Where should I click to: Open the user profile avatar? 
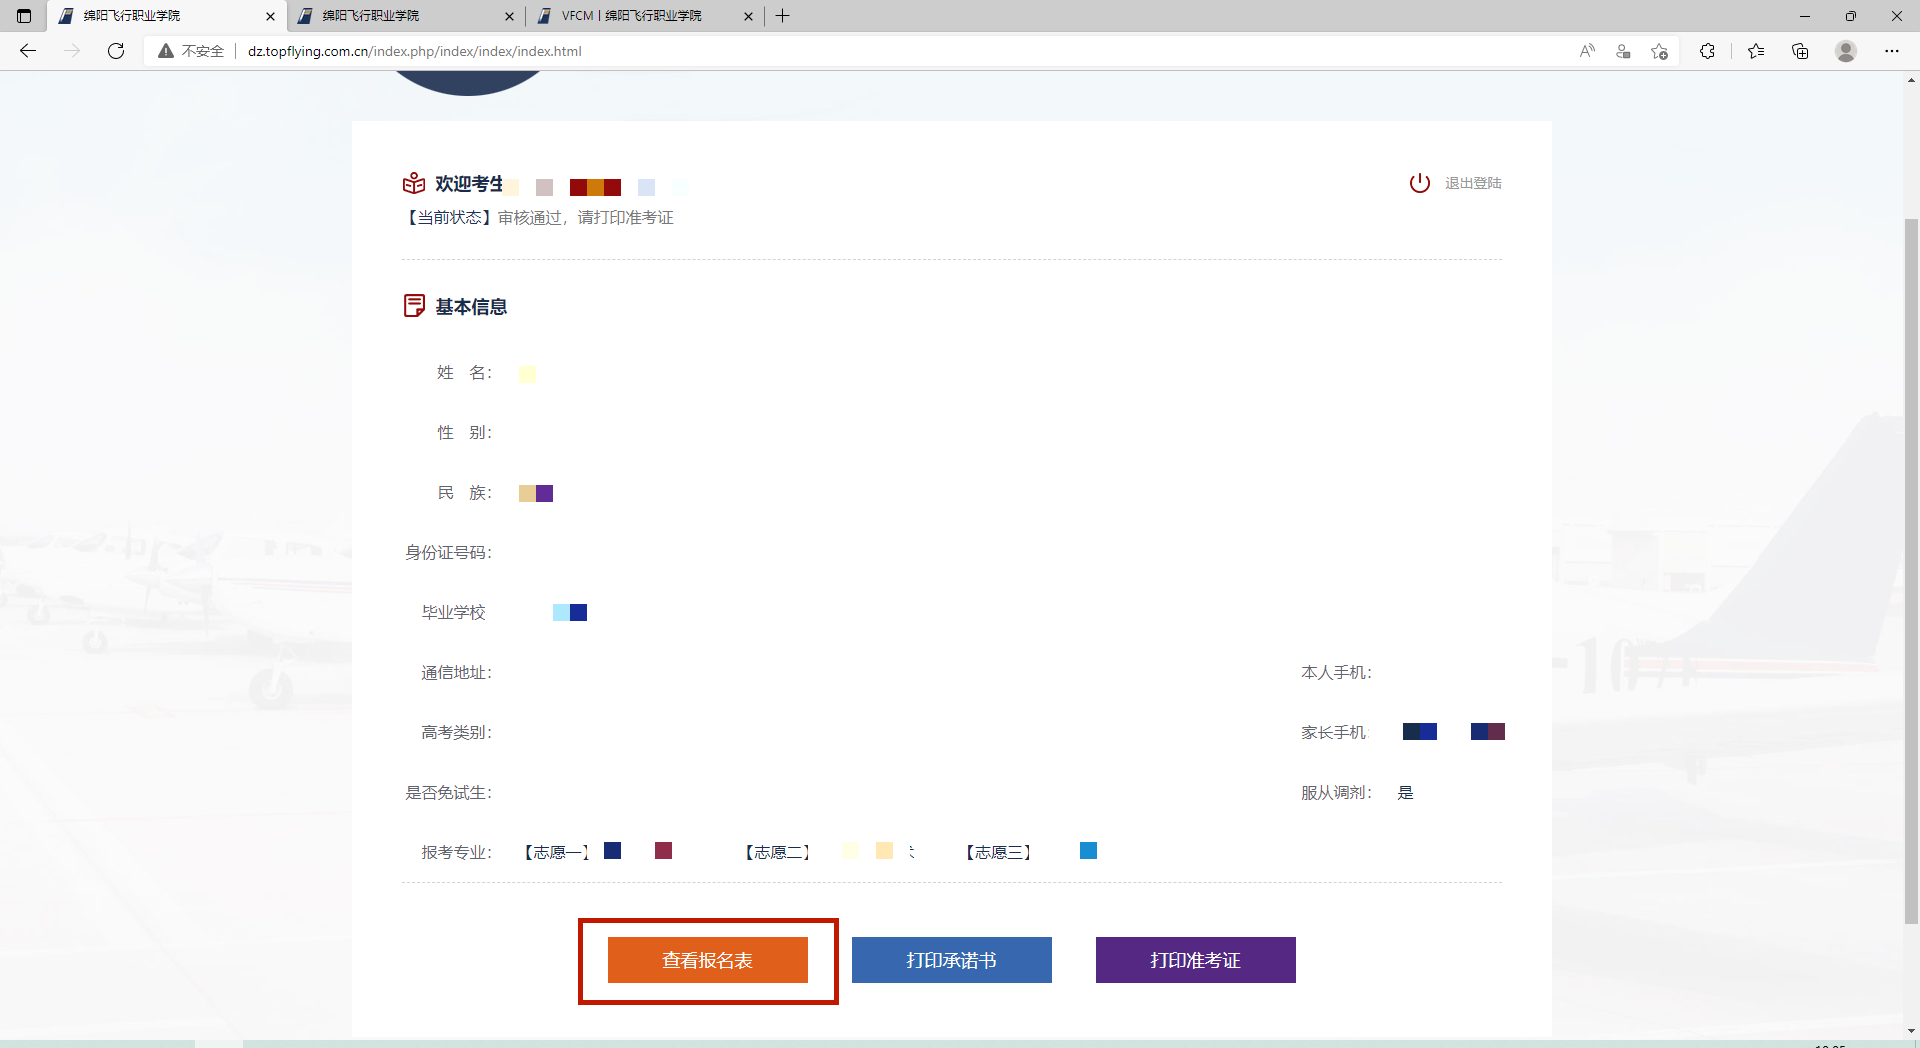tap(1846, 51)
